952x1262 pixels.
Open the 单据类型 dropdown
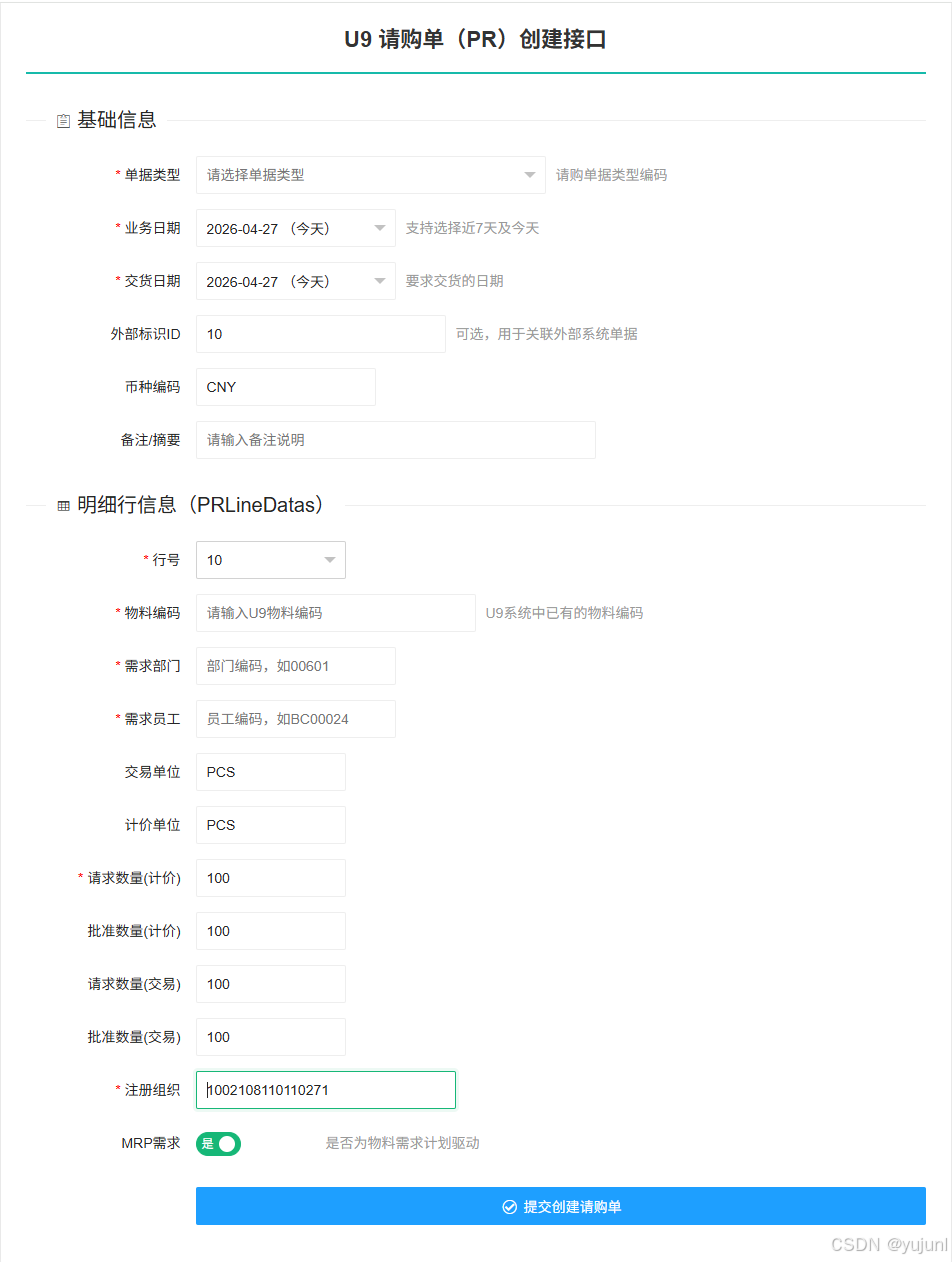pyautogui.click(x=371, y=175)
